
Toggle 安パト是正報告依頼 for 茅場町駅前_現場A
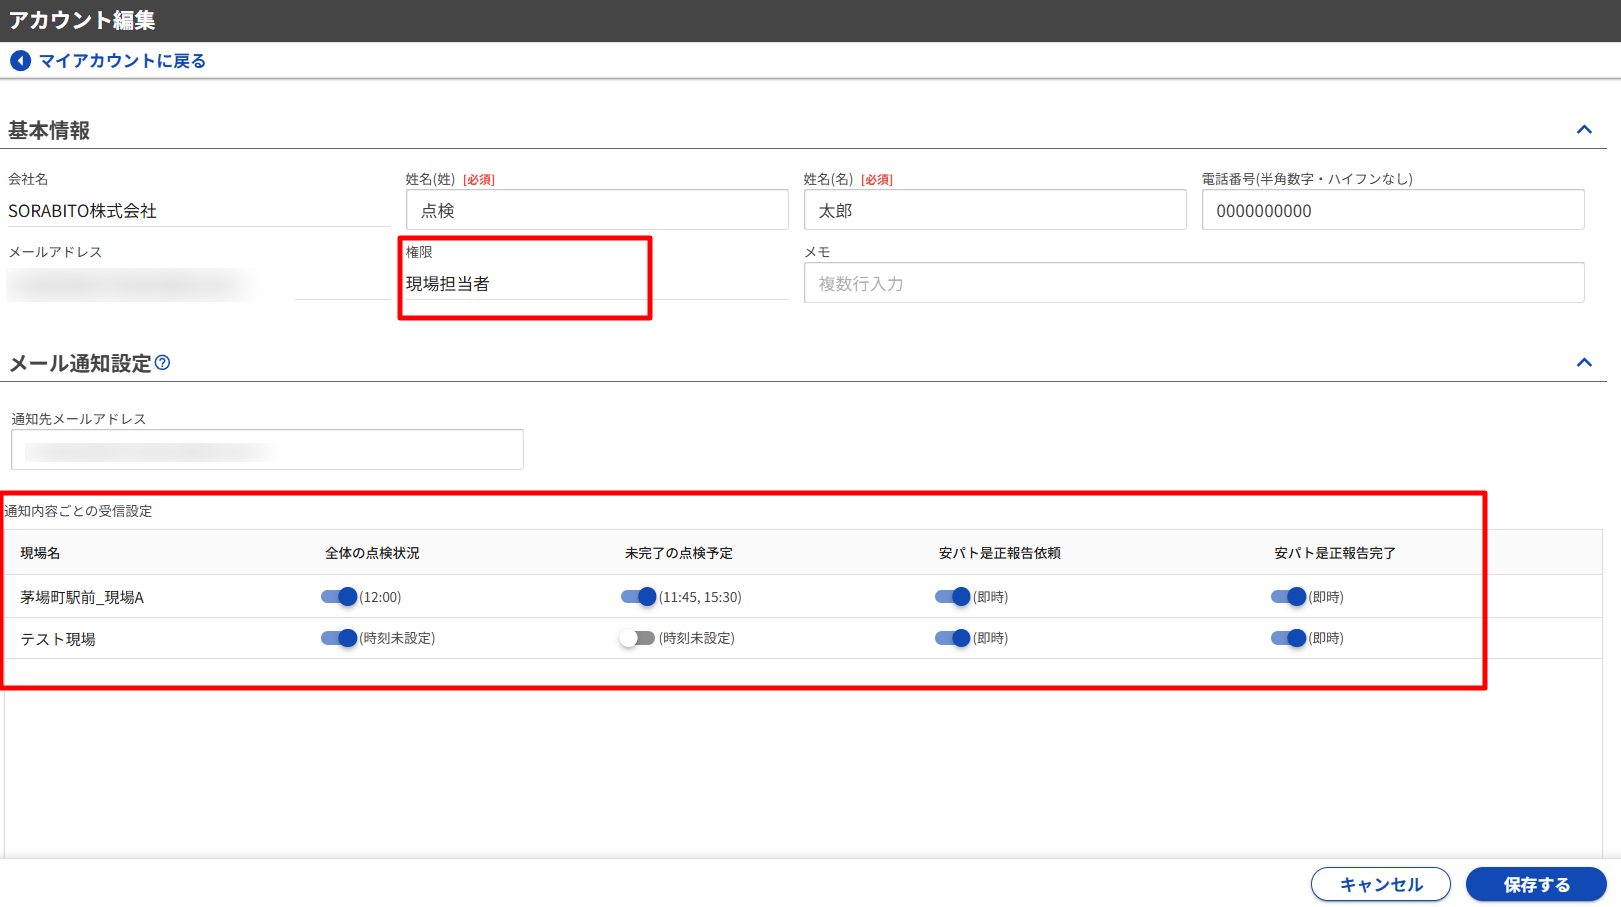click(x=952, y=597)
